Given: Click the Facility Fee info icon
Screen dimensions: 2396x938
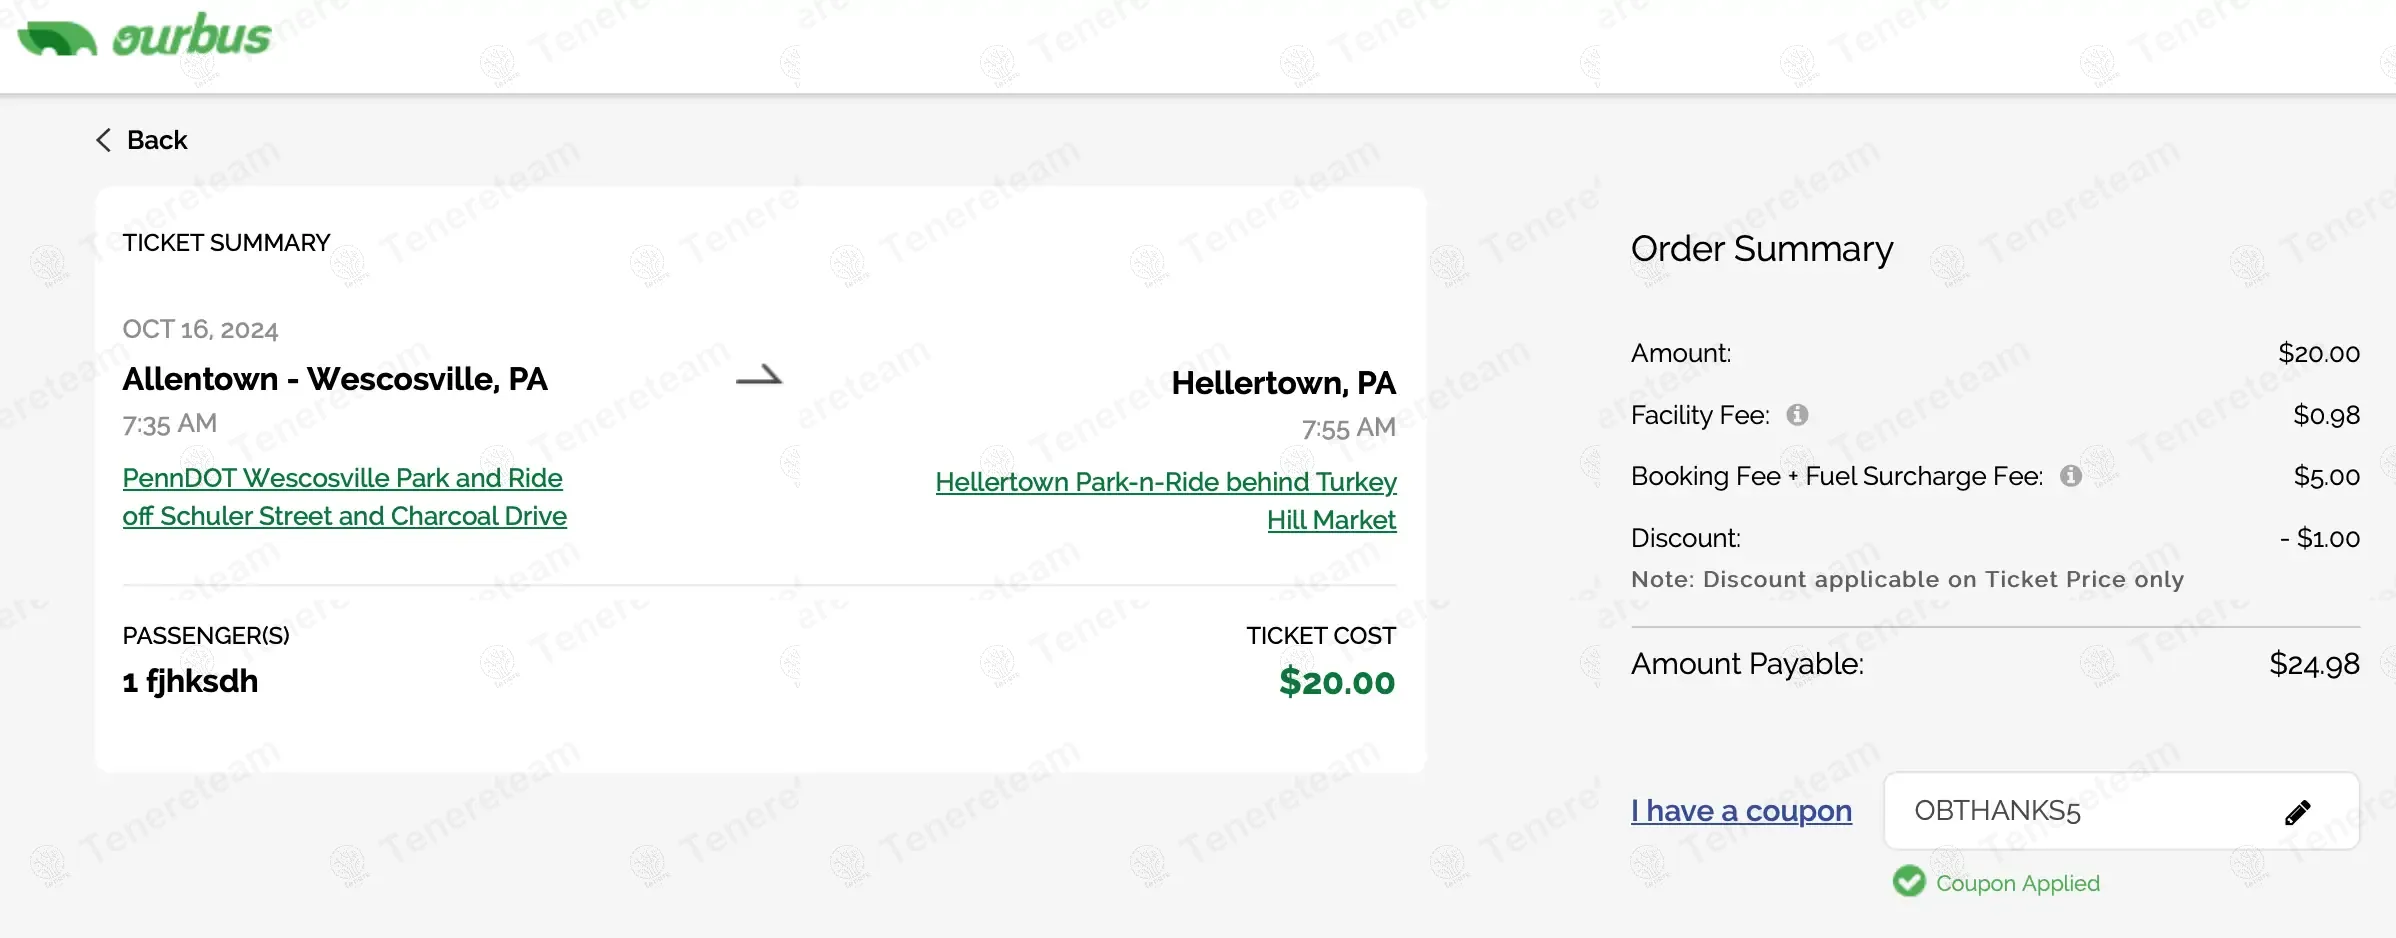Looking at the screenshot, I should (x=1797, y=415).
